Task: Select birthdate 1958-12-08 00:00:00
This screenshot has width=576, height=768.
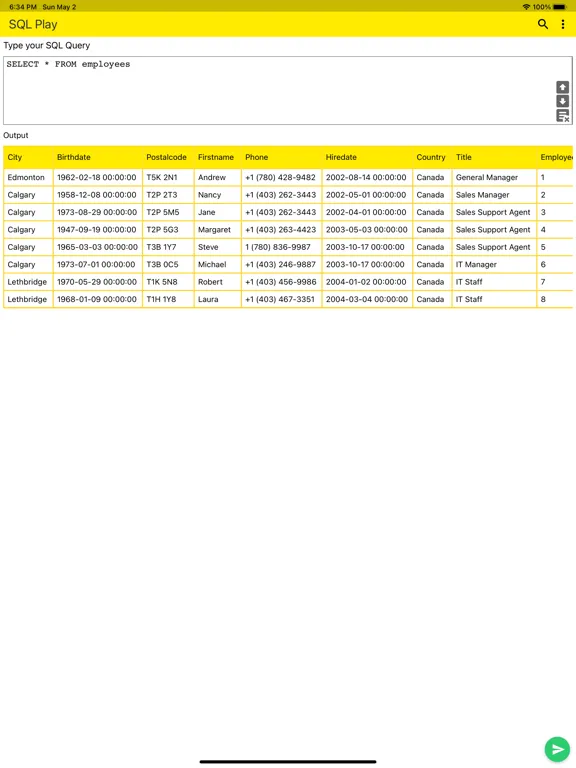Action: (x=97, y=195)
